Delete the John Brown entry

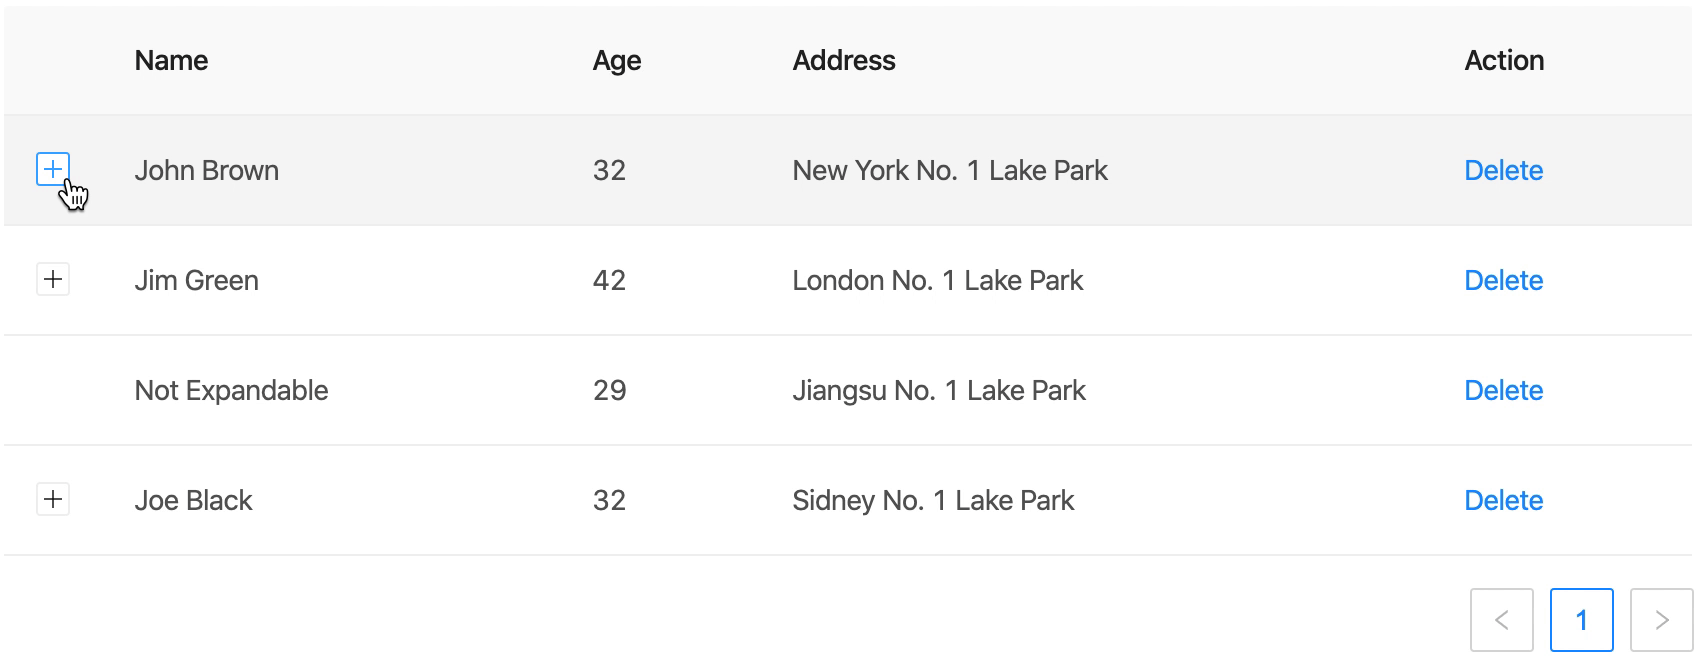[1503, 170]
